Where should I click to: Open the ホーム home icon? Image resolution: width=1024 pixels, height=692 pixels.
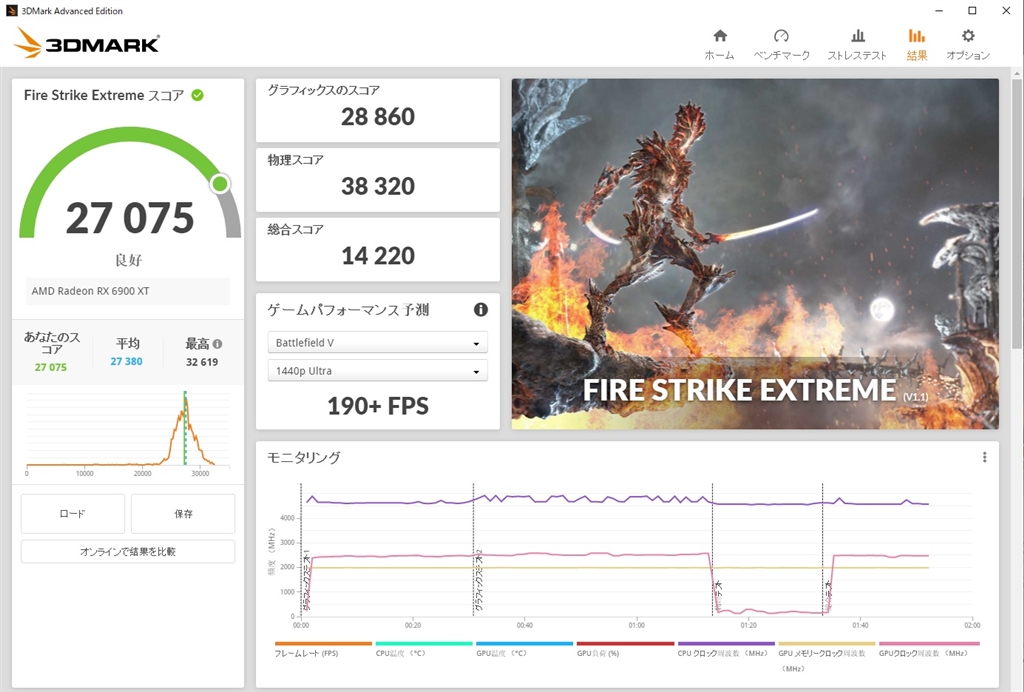(720, 35)
